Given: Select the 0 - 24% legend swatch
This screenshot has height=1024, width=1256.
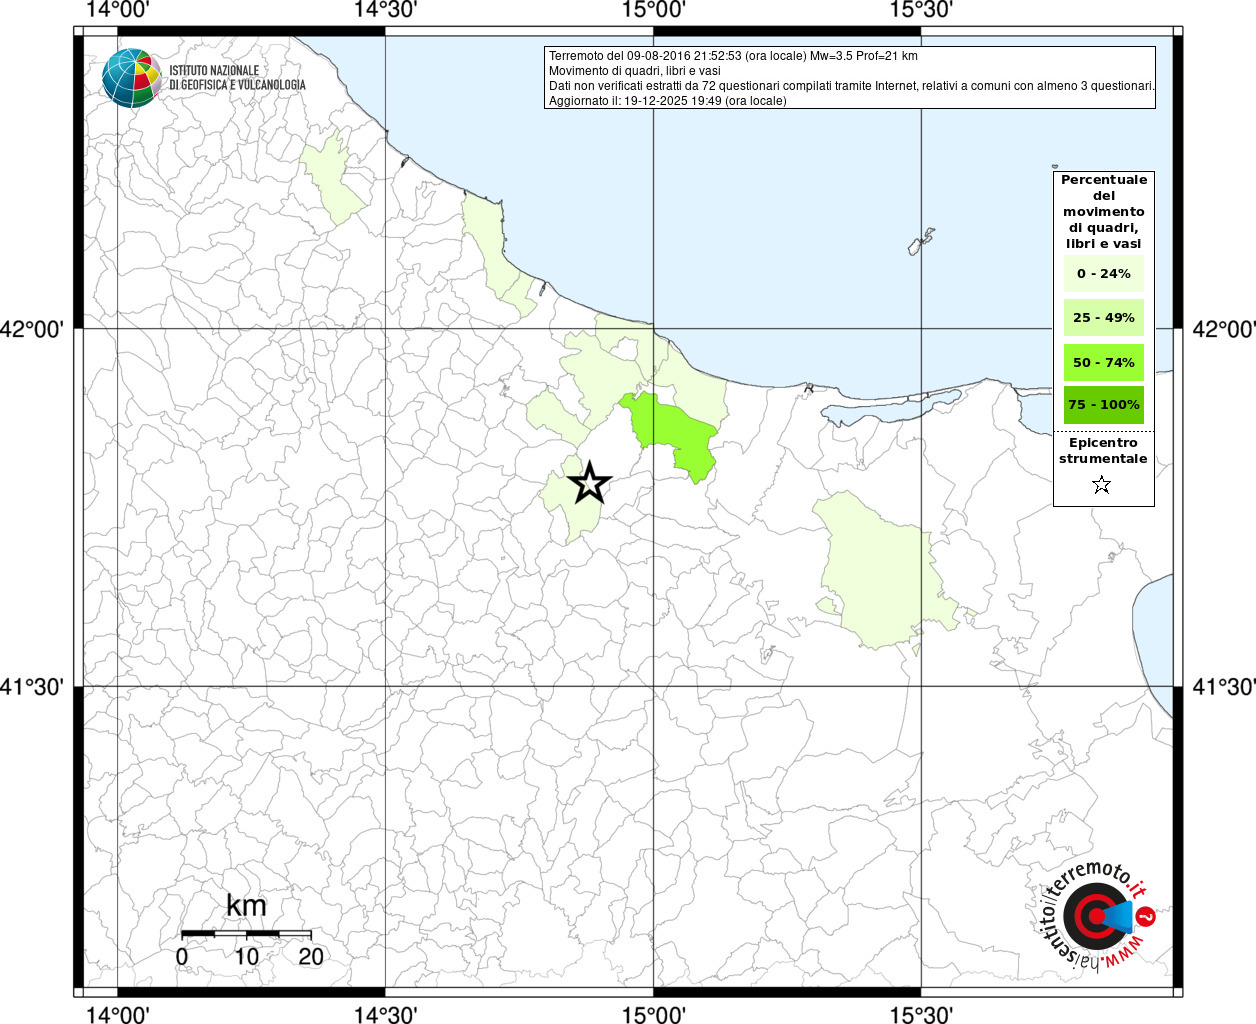Looking at the screenshot, I should coord(1103,274).
